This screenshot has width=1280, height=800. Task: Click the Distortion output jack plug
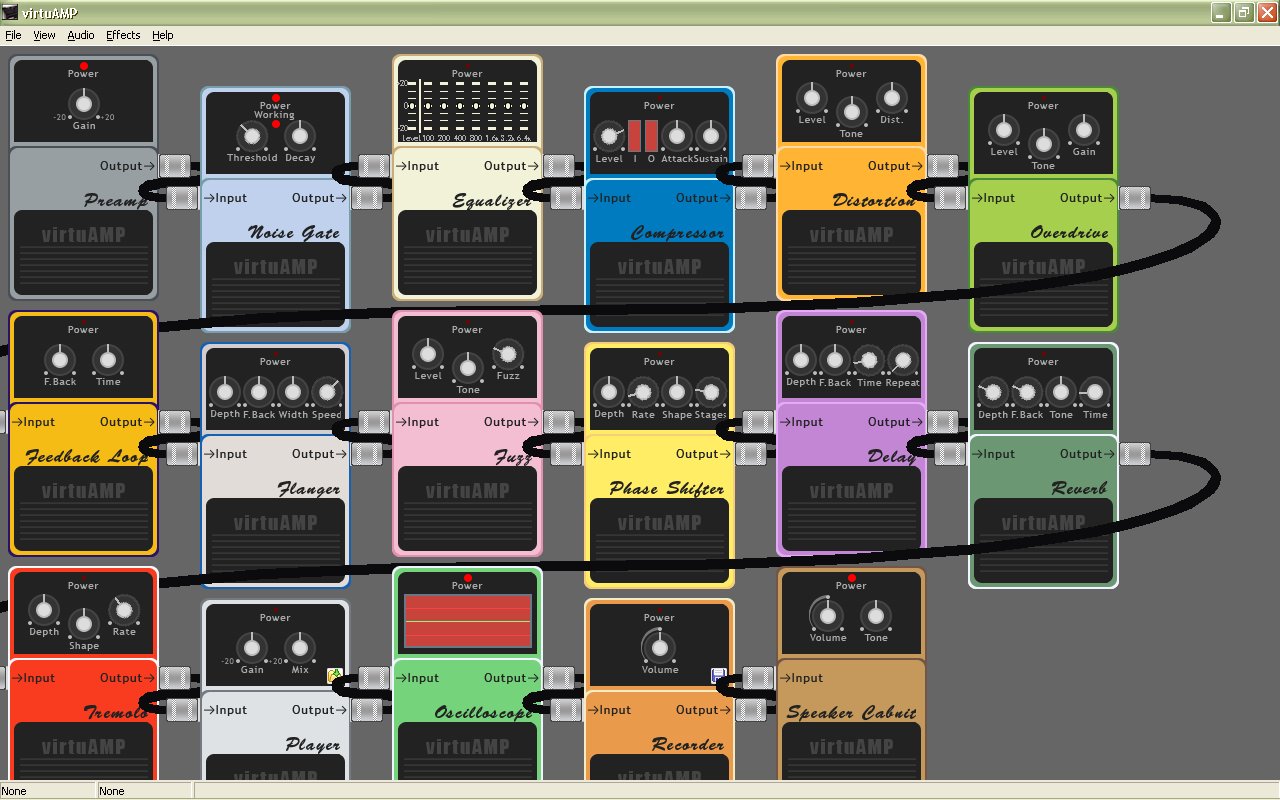tap(942, 166)
